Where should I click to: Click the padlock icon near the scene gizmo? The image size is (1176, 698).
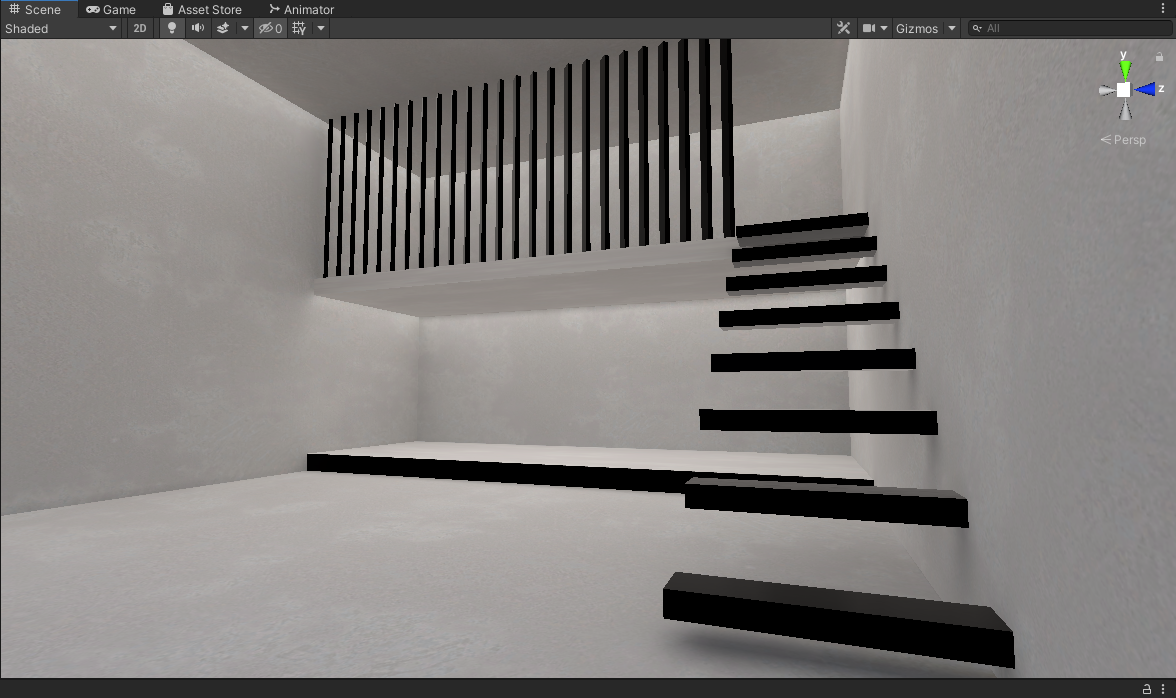(1159, 56)
